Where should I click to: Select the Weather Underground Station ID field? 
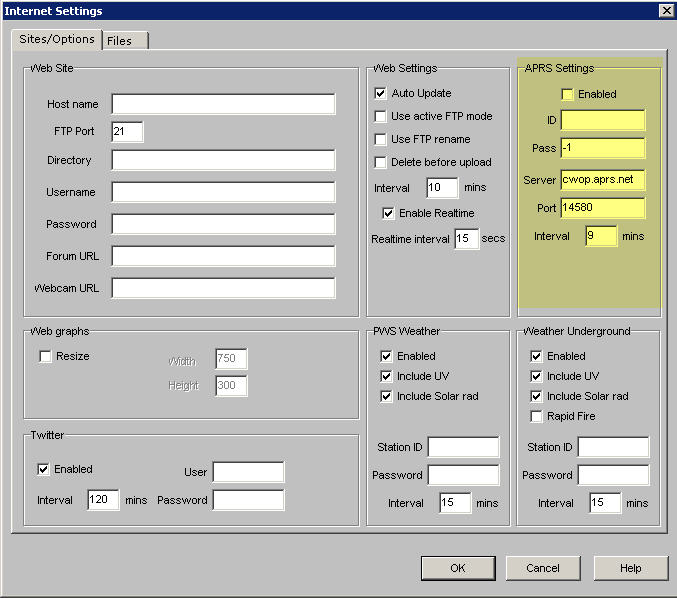click(x=612, y=447)
